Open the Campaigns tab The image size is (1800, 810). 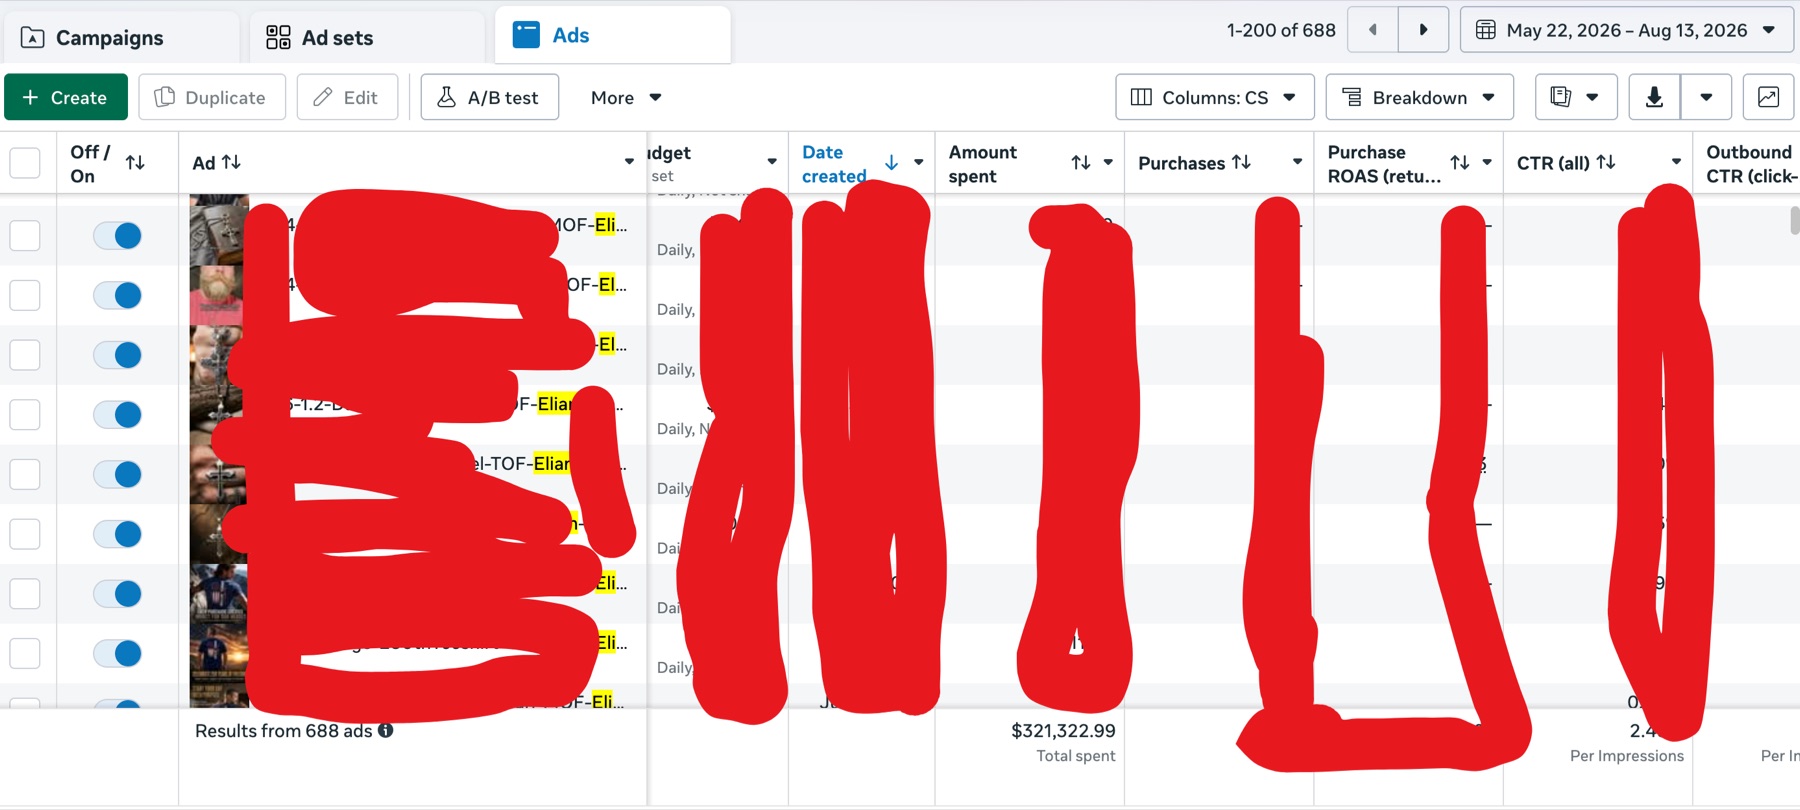[x=120, y=38]
